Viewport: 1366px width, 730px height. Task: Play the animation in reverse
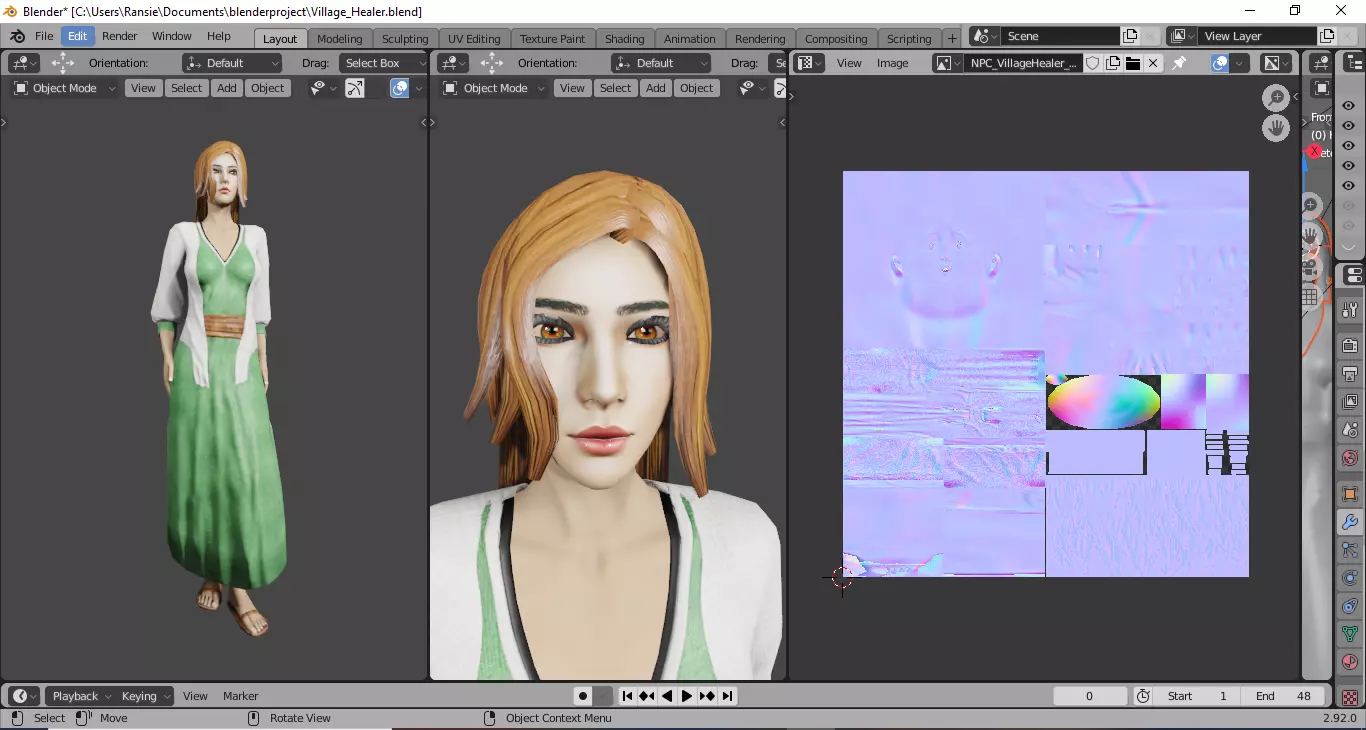point(667,696)
